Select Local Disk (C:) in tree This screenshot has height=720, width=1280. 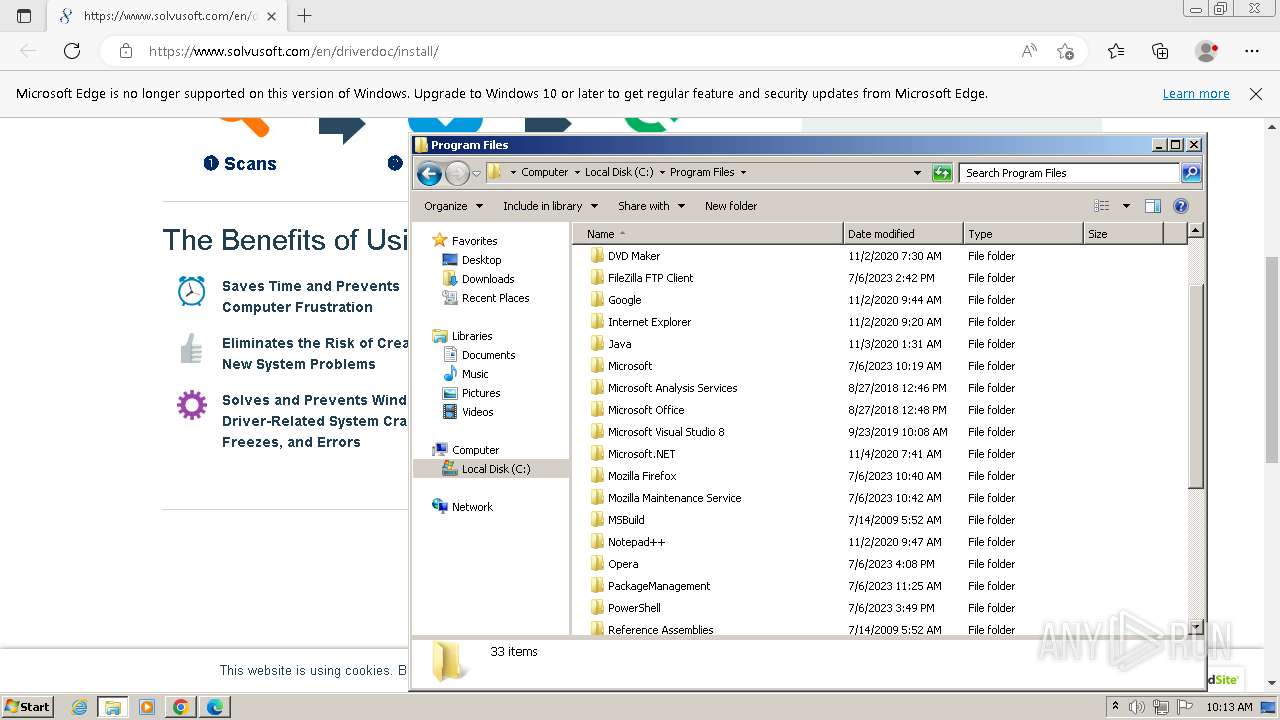coord(496,469)
